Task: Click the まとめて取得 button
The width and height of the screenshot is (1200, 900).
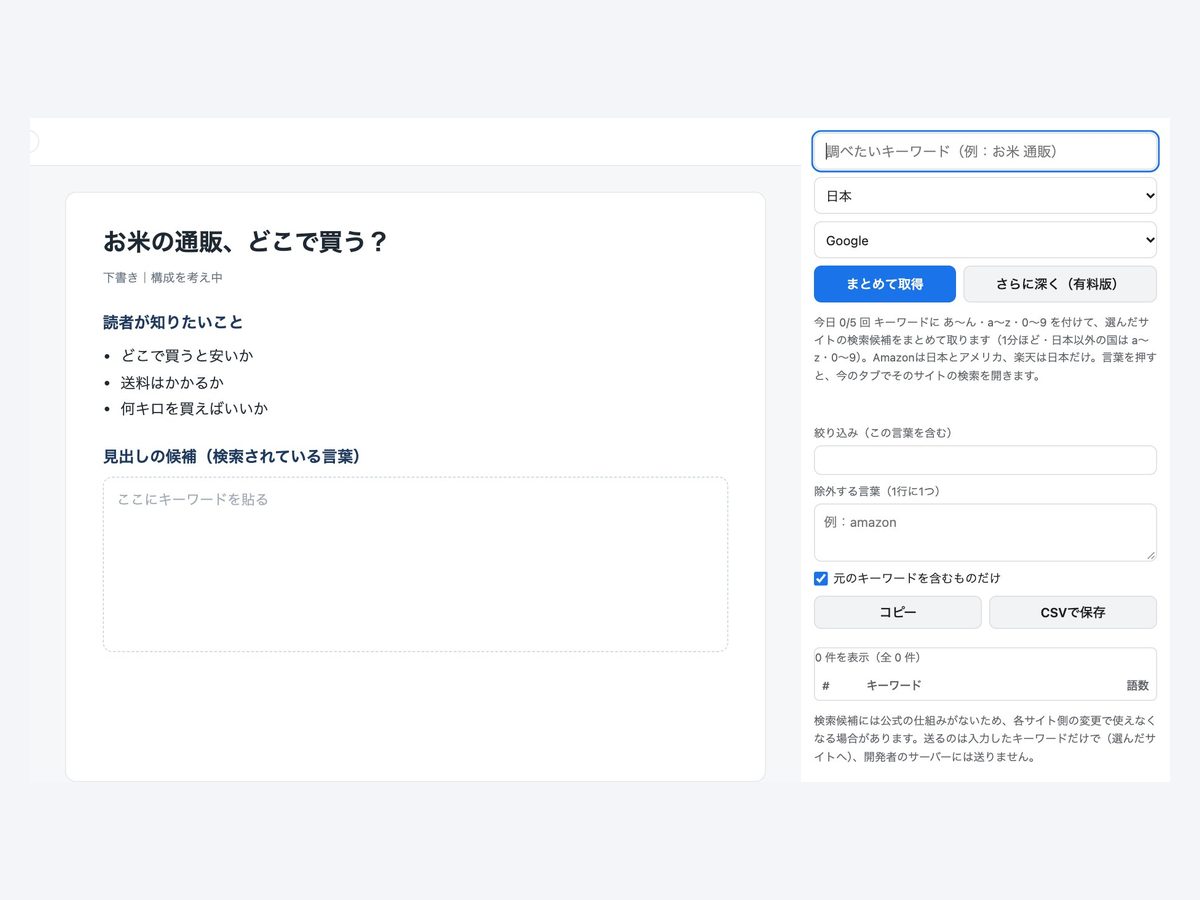Action: 885,284
